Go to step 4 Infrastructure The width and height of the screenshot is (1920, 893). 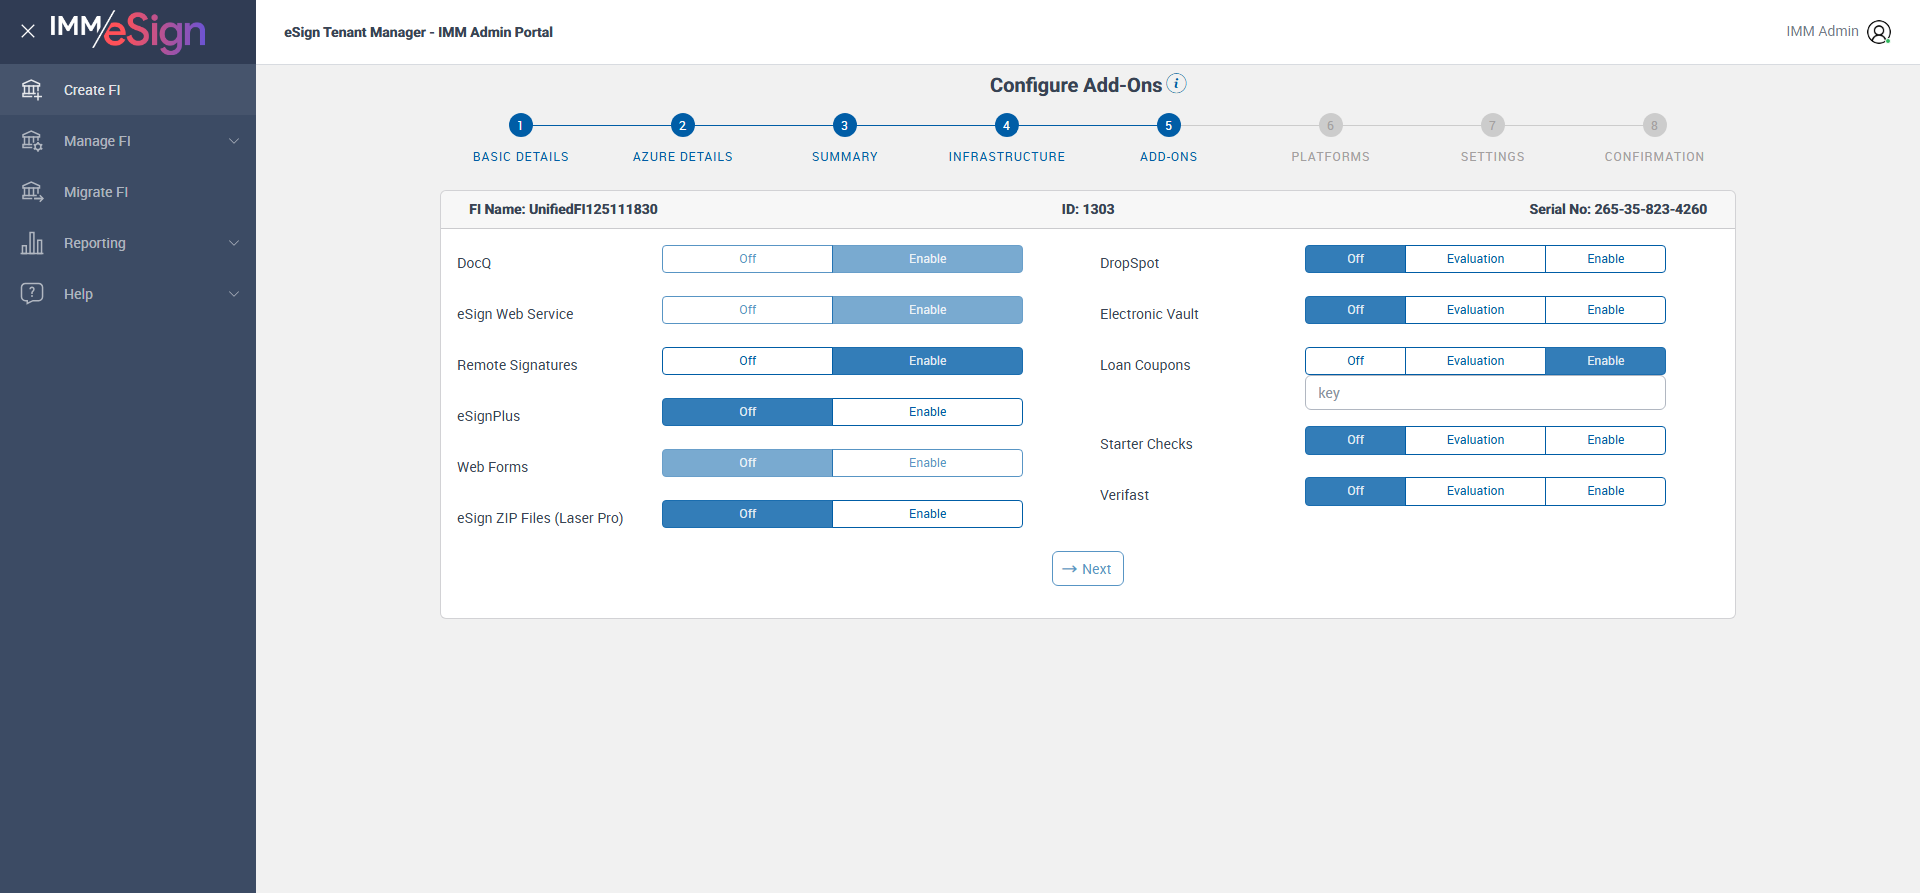pyautogui.click(x=1006, y=125)
